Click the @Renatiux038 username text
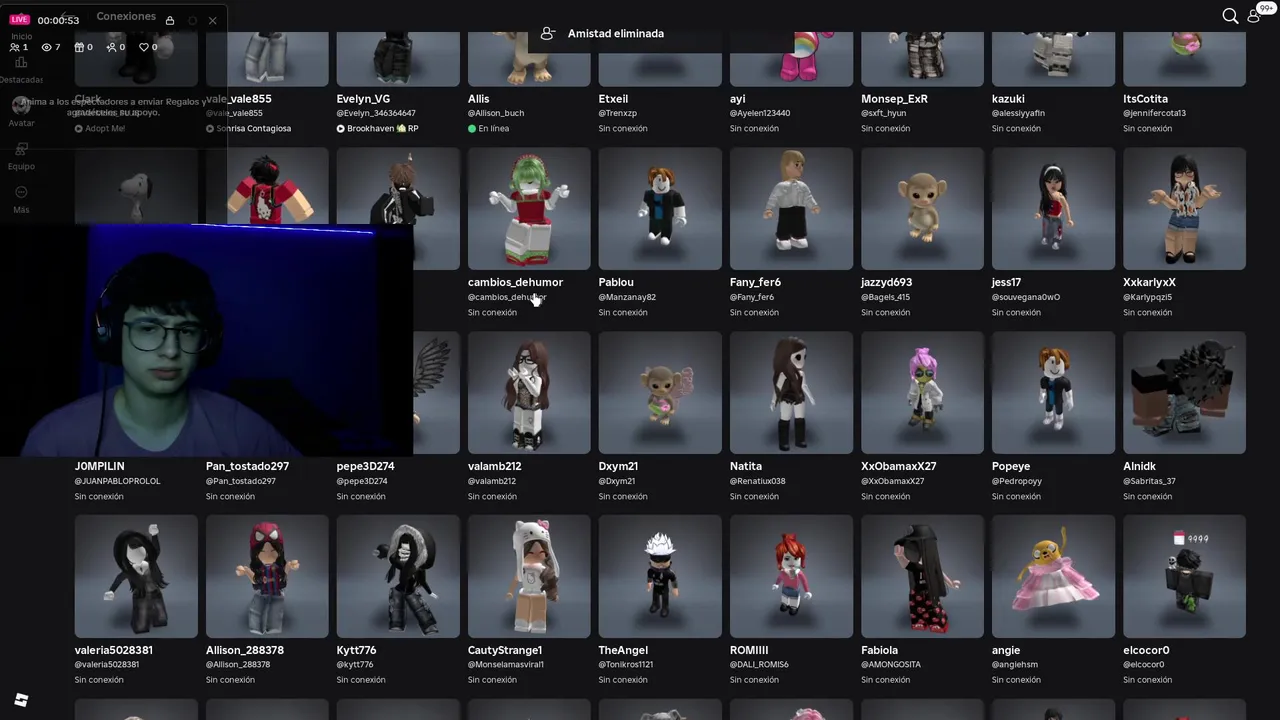The height and width of the screenshot is (720, 1280). click(757, 481)
